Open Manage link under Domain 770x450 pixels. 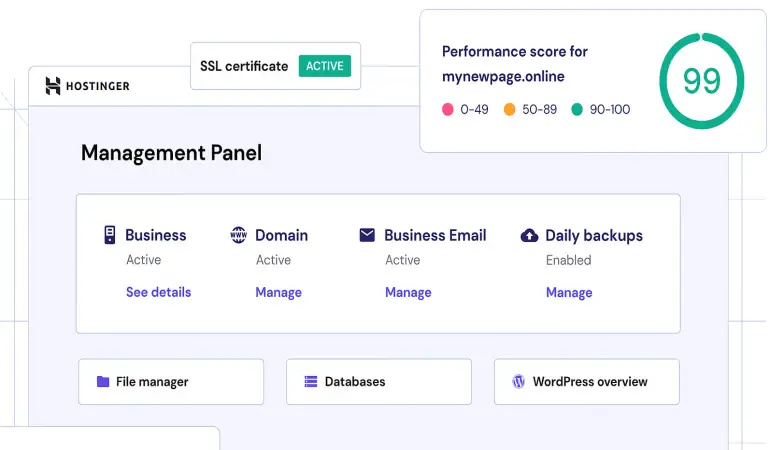[x=278, y=292]
